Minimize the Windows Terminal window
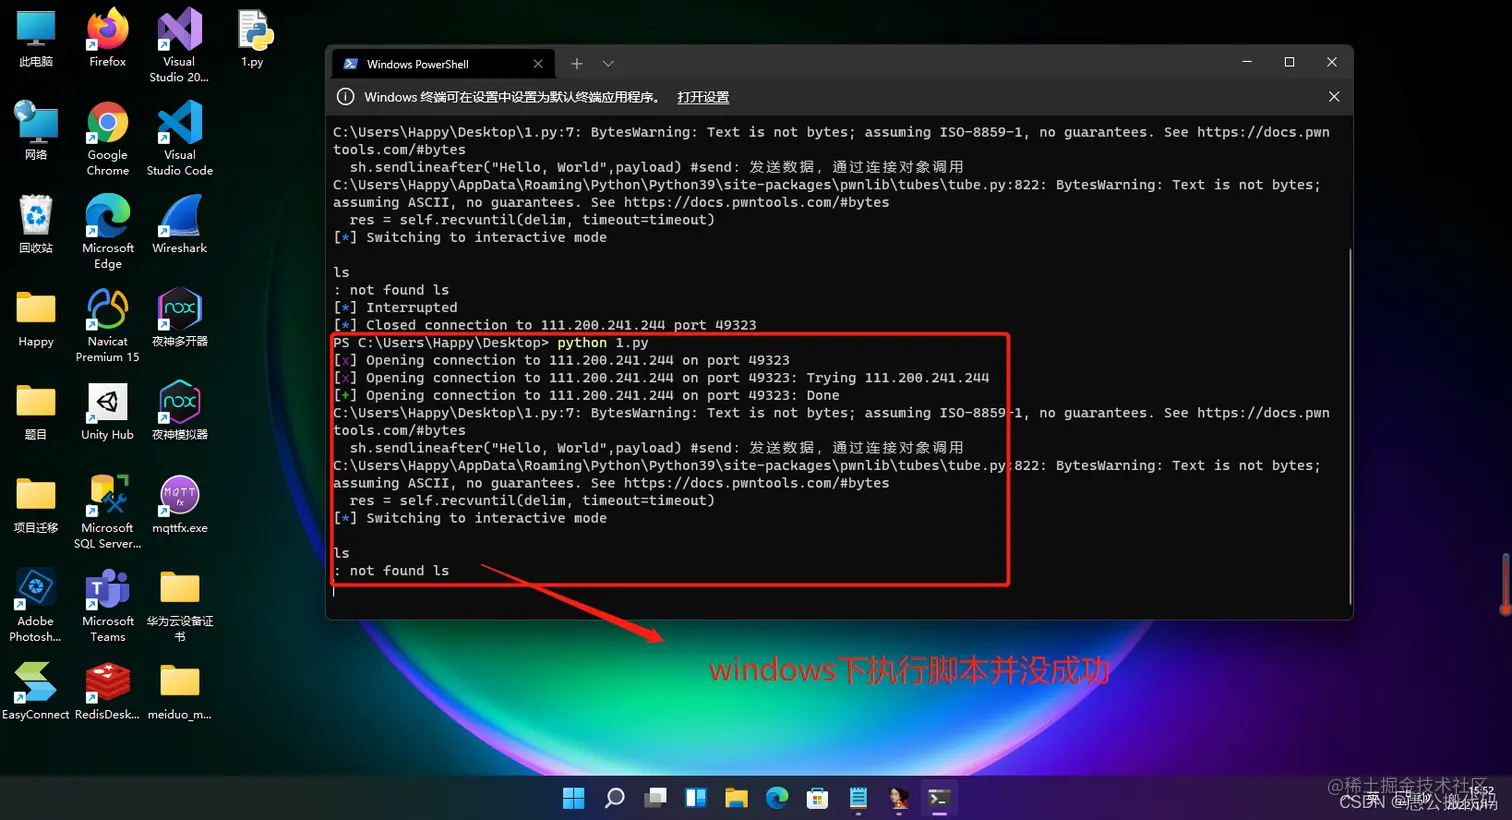The width and height of the screenshot is (1512, 820). [1247, 62]
